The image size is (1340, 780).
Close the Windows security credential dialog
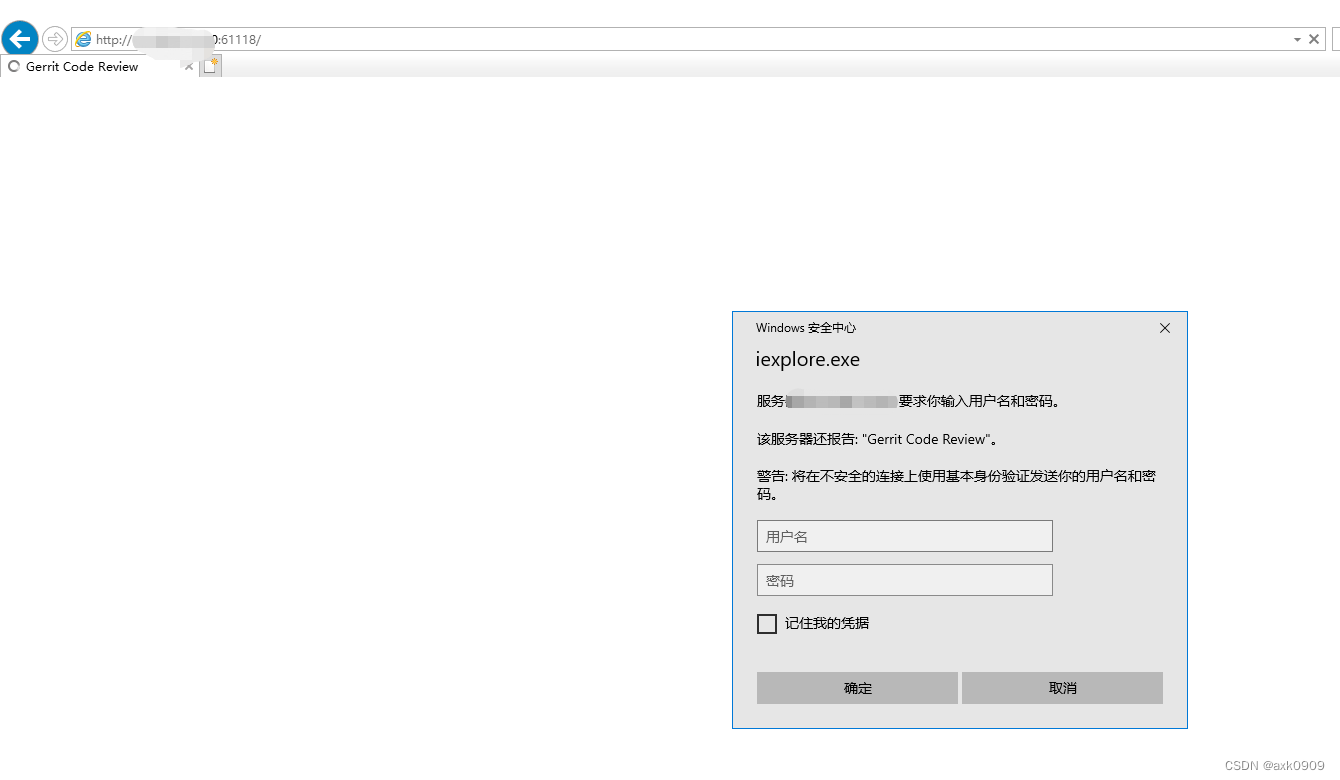(x=1164, y=327)
